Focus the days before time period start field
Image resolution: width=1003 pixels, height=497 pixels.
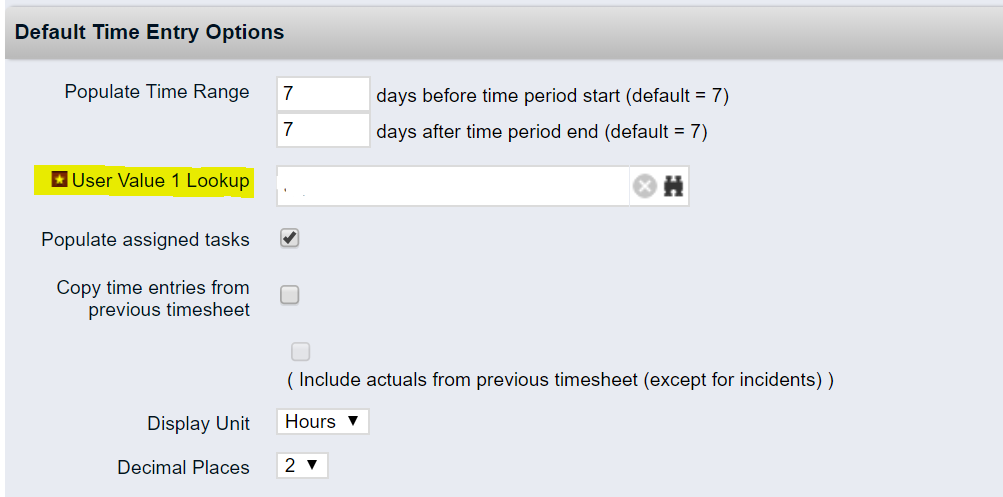tap(323, 94)
